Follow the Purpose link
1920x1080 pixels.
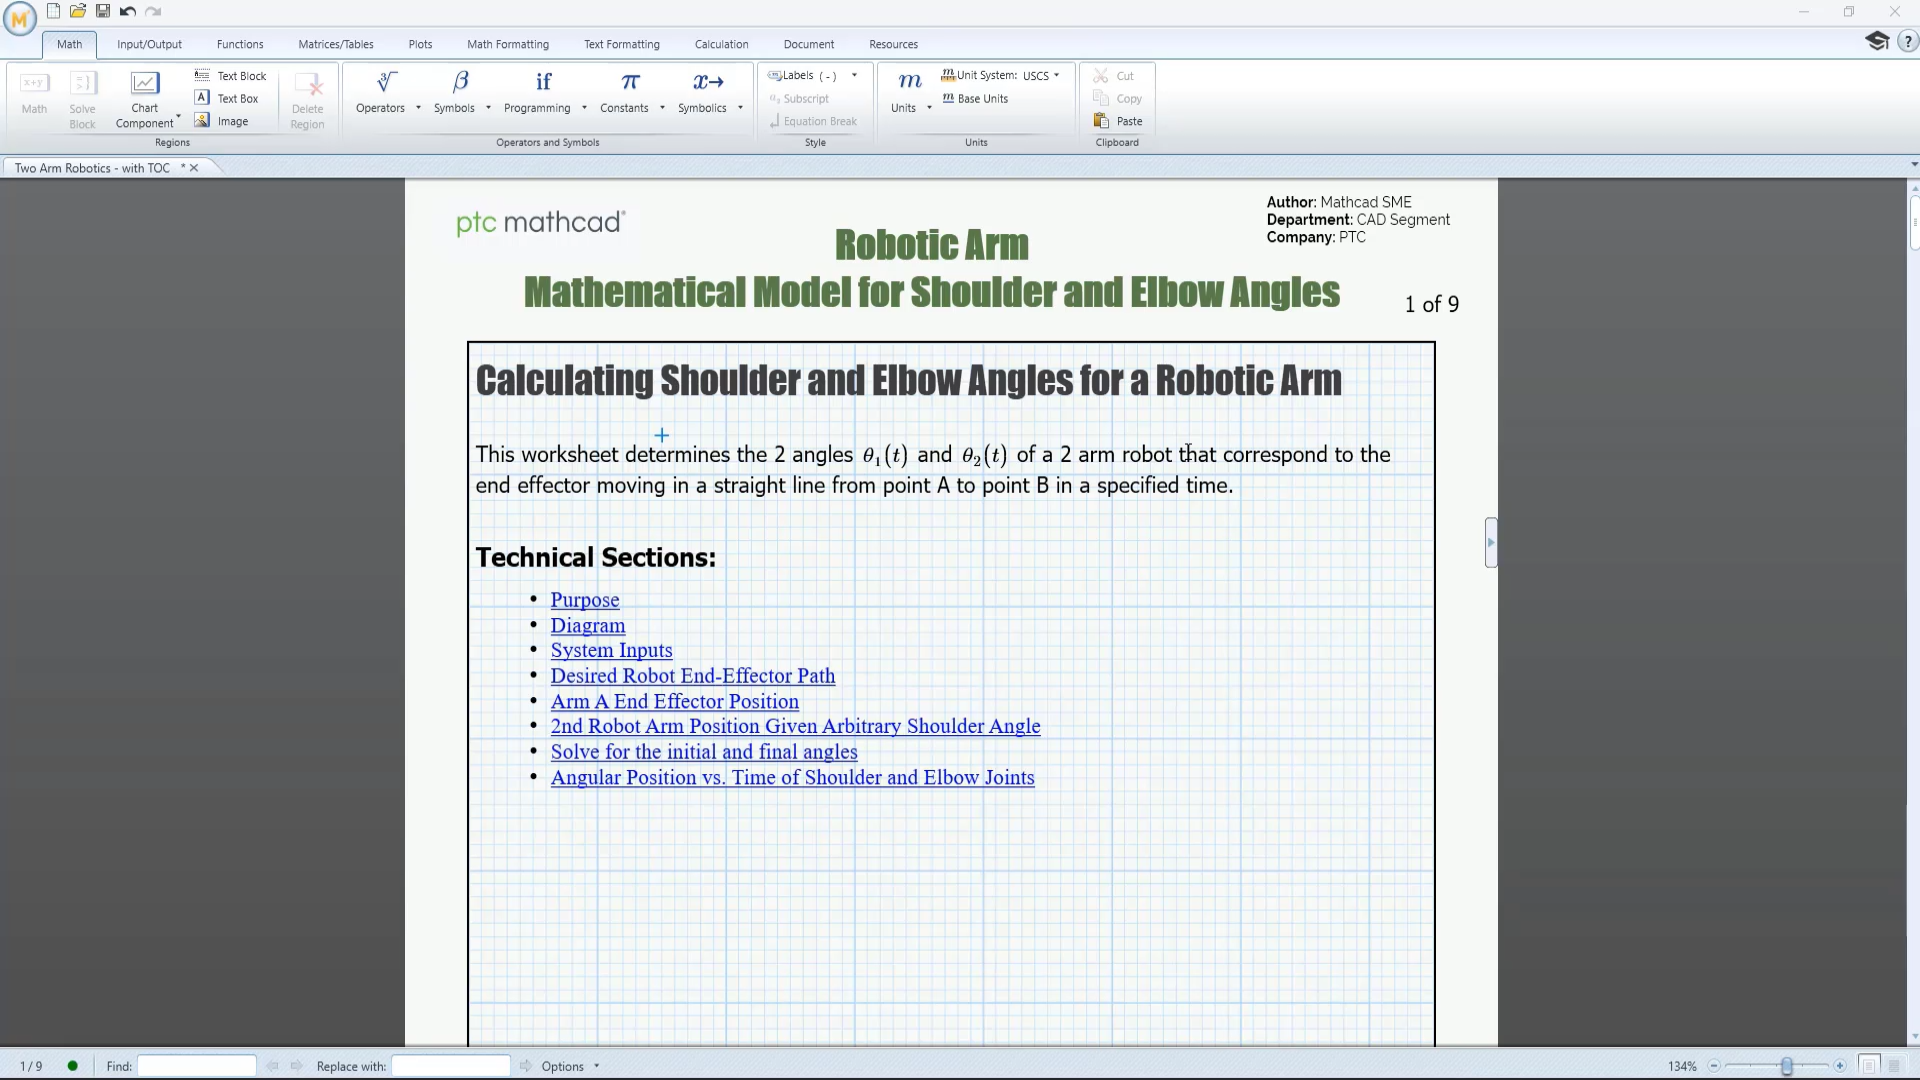click(585, 600)
